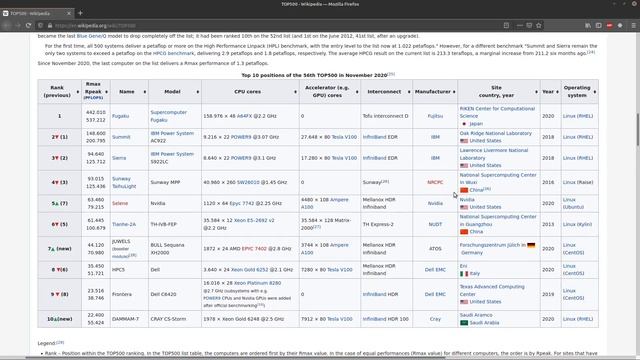Open Lawrence Livermore National Laboratory link
Image resolution: width=640 pixels, height=360 pixels.
click(493, 154)
